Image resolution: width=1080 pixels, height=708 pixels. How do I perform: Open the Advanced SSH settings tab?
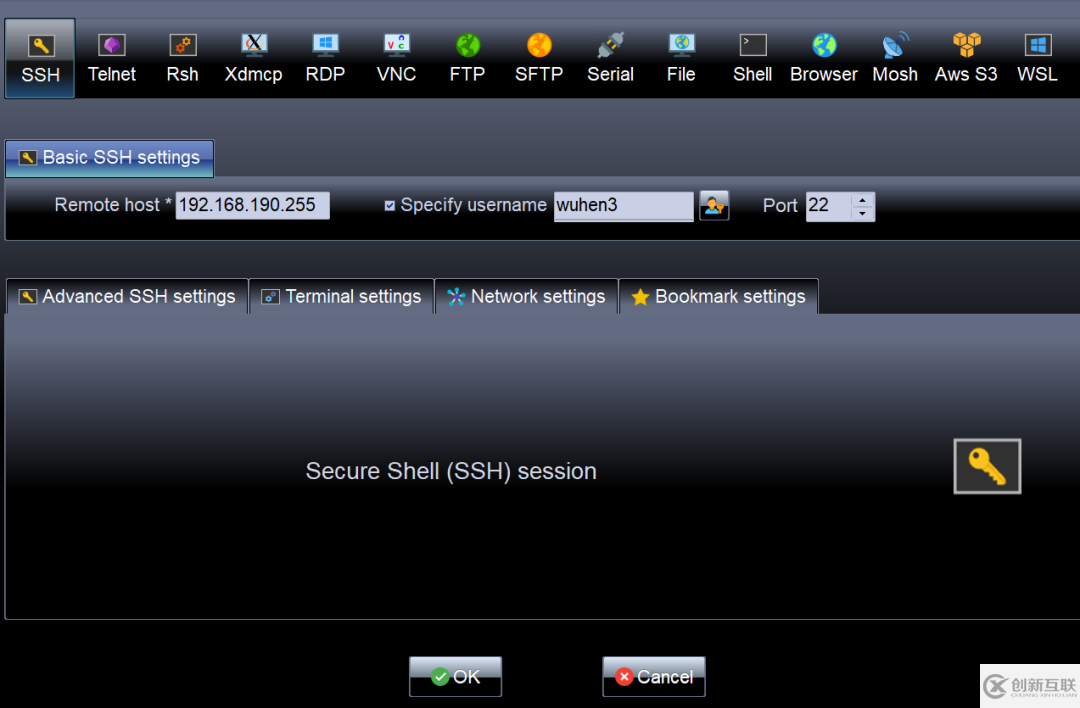coord(127,297)
